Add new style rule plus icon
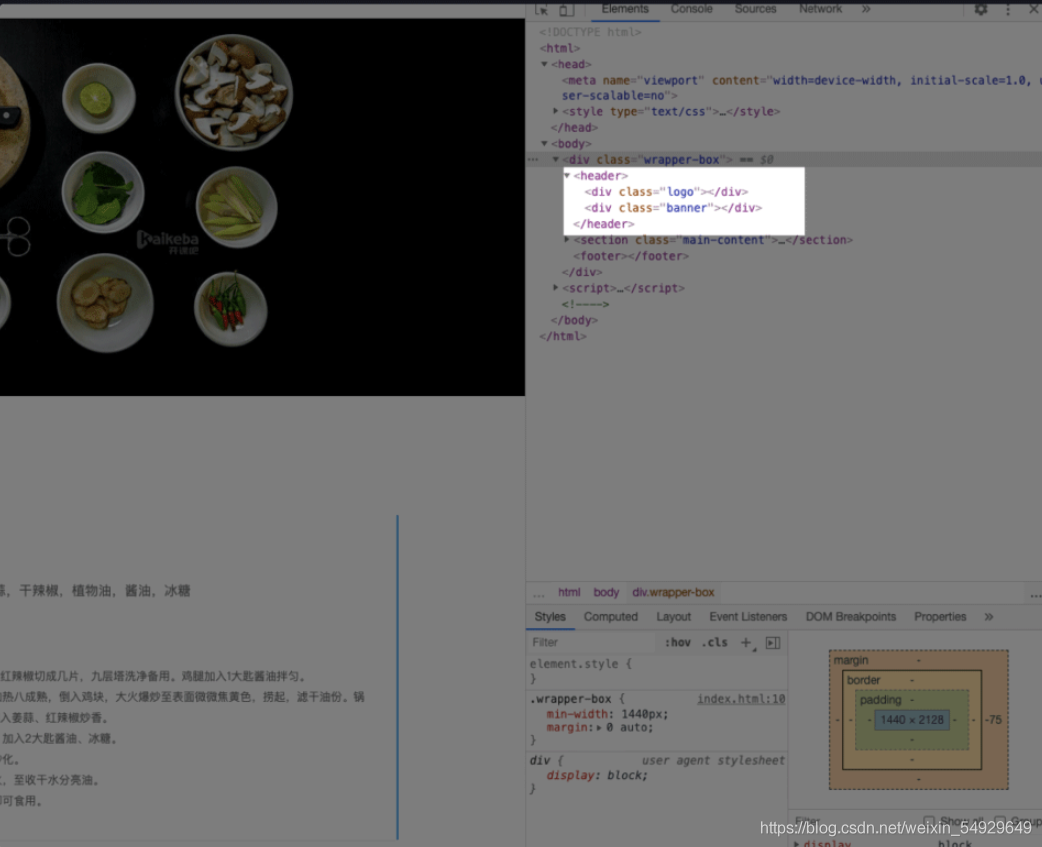Screen dimensions: 1042x847 746,642
